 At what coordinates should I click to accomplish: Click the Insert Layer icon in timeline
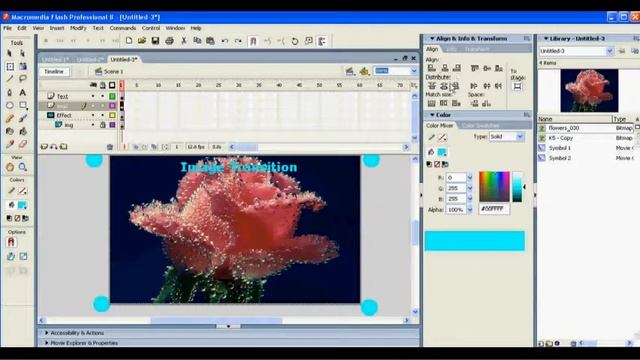pos(44,147)
